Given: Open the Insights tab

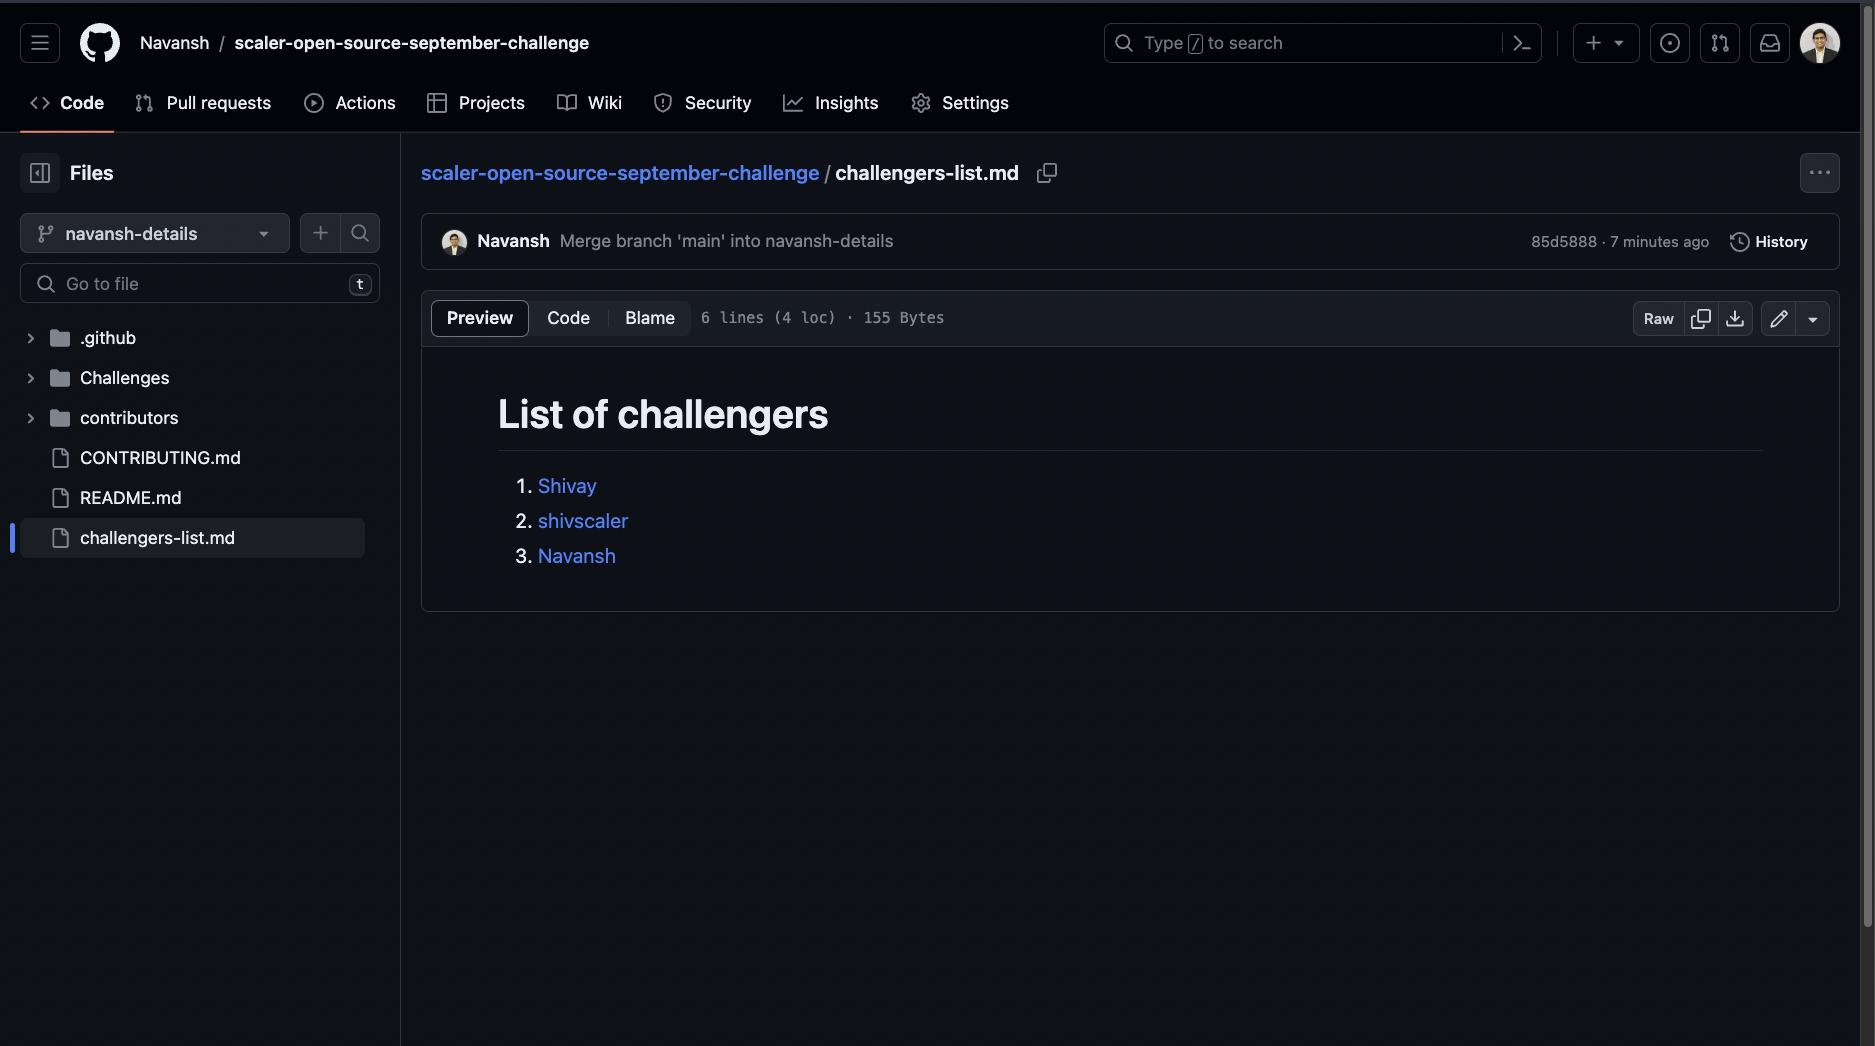Looking at the screenshot, I should coord(831,103).
